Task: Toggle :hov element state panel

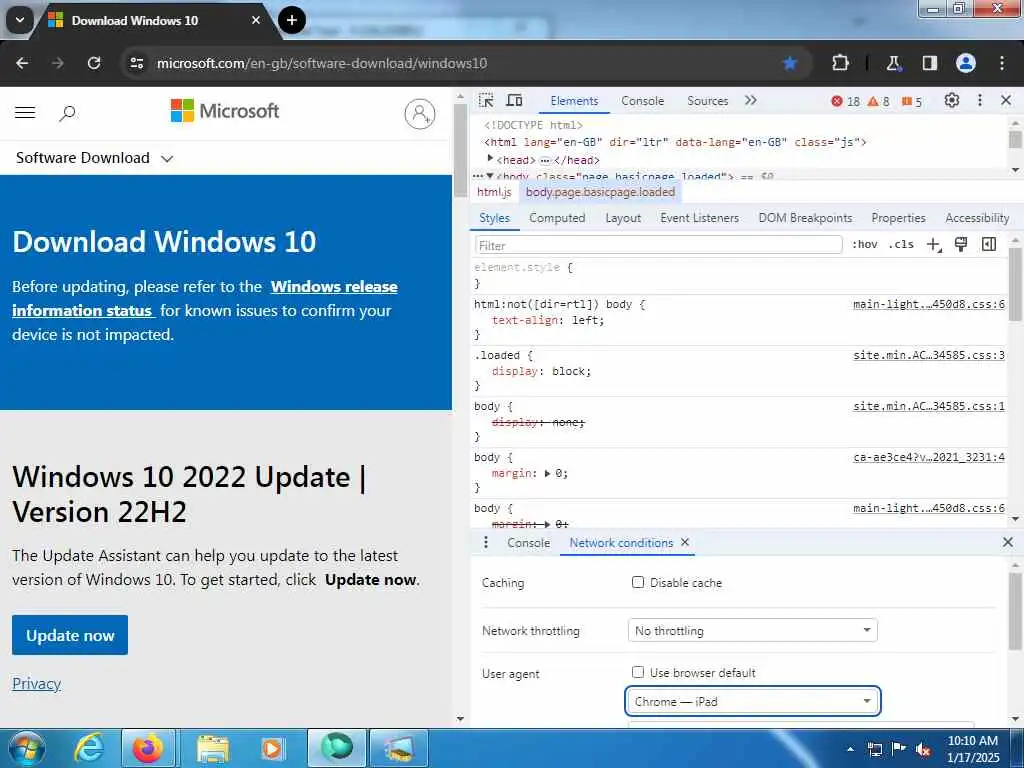Action: 865,244
